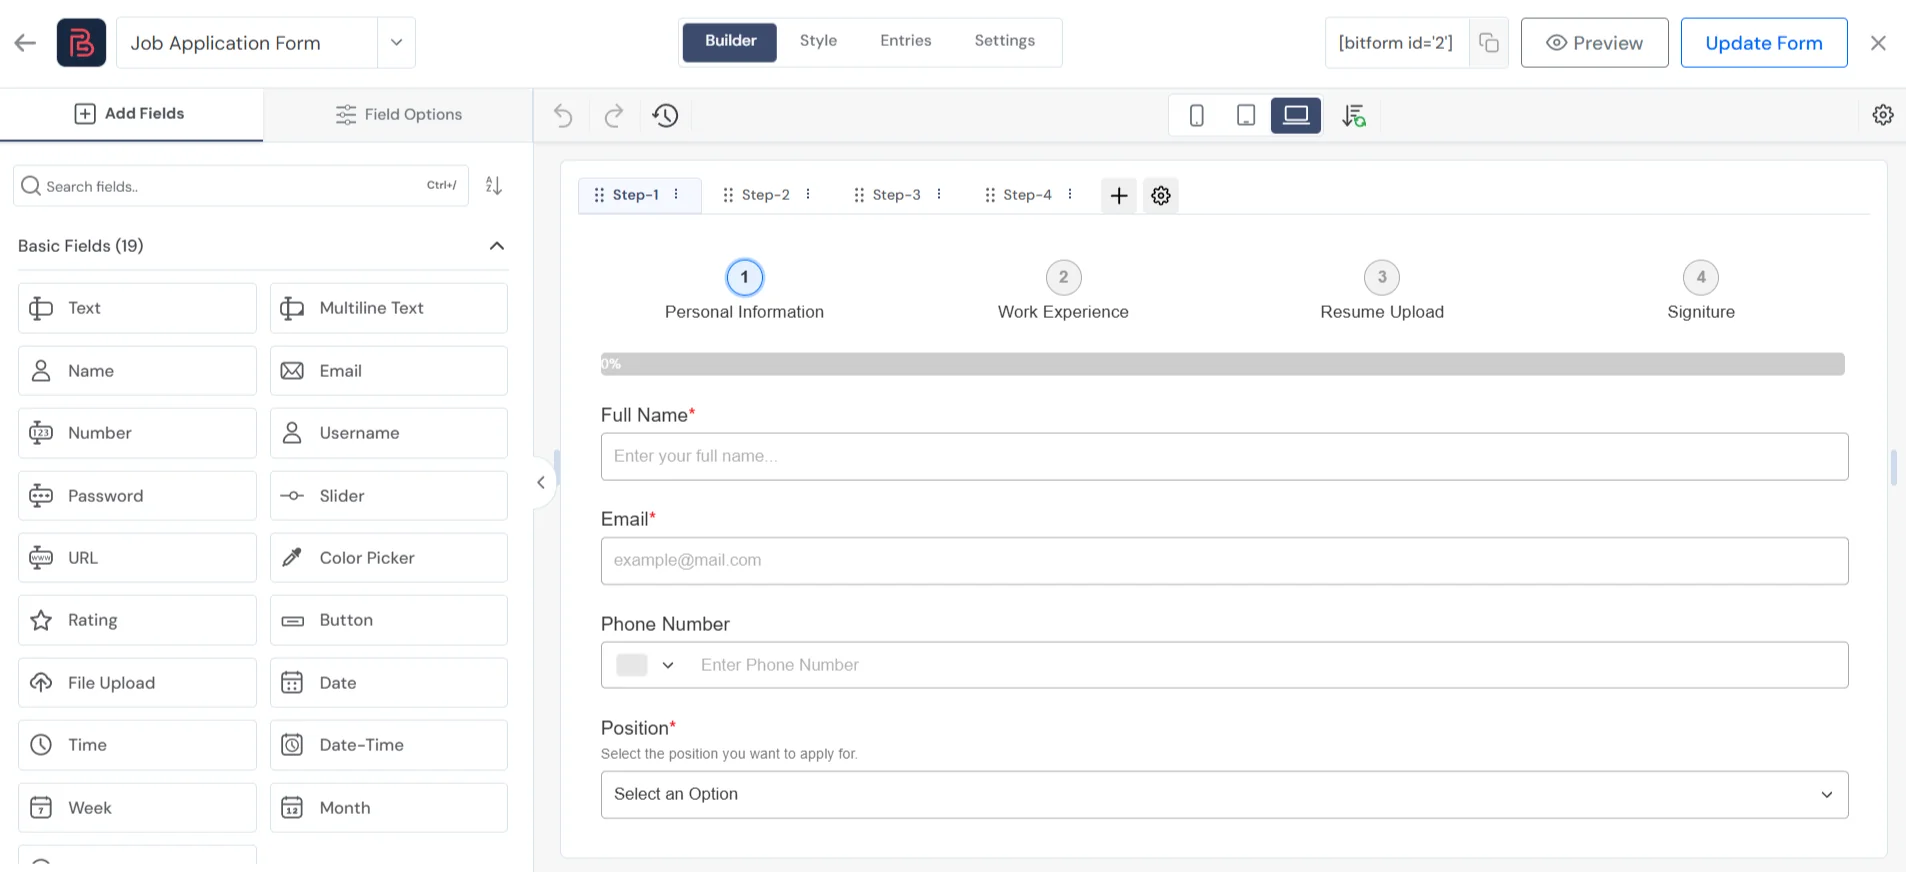1906x872 pixels.
Task: Add a Username field
Action: click(389, 433)
